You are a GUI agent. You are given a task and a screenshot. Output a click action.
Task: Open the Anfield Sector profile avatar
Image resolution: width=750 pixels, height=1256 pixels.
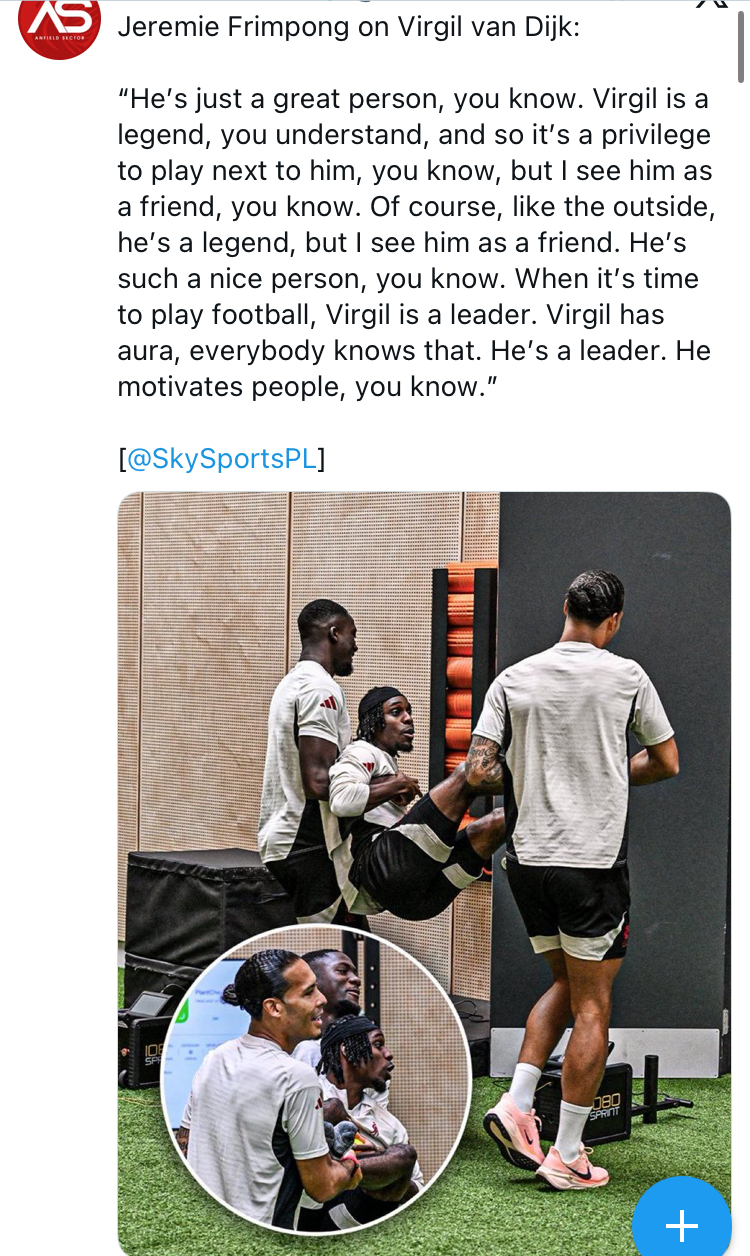point(59,22)
